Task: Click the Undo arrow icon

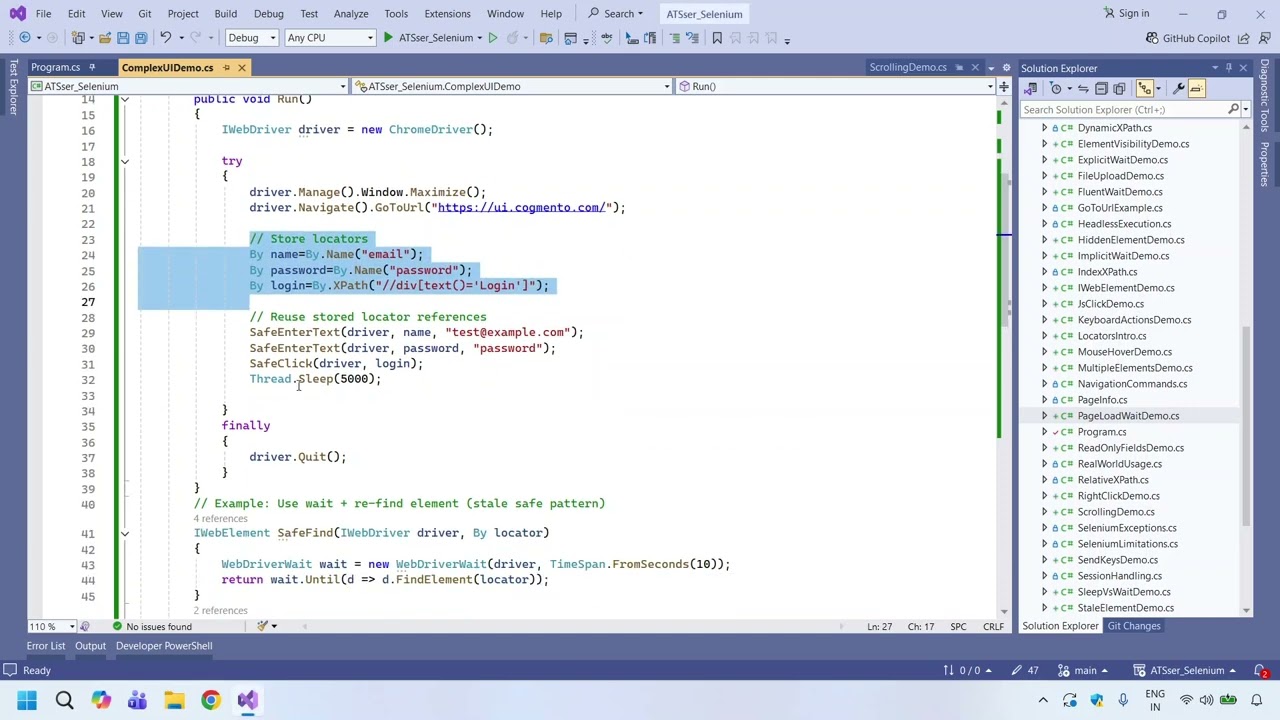Action: (166, 38)
